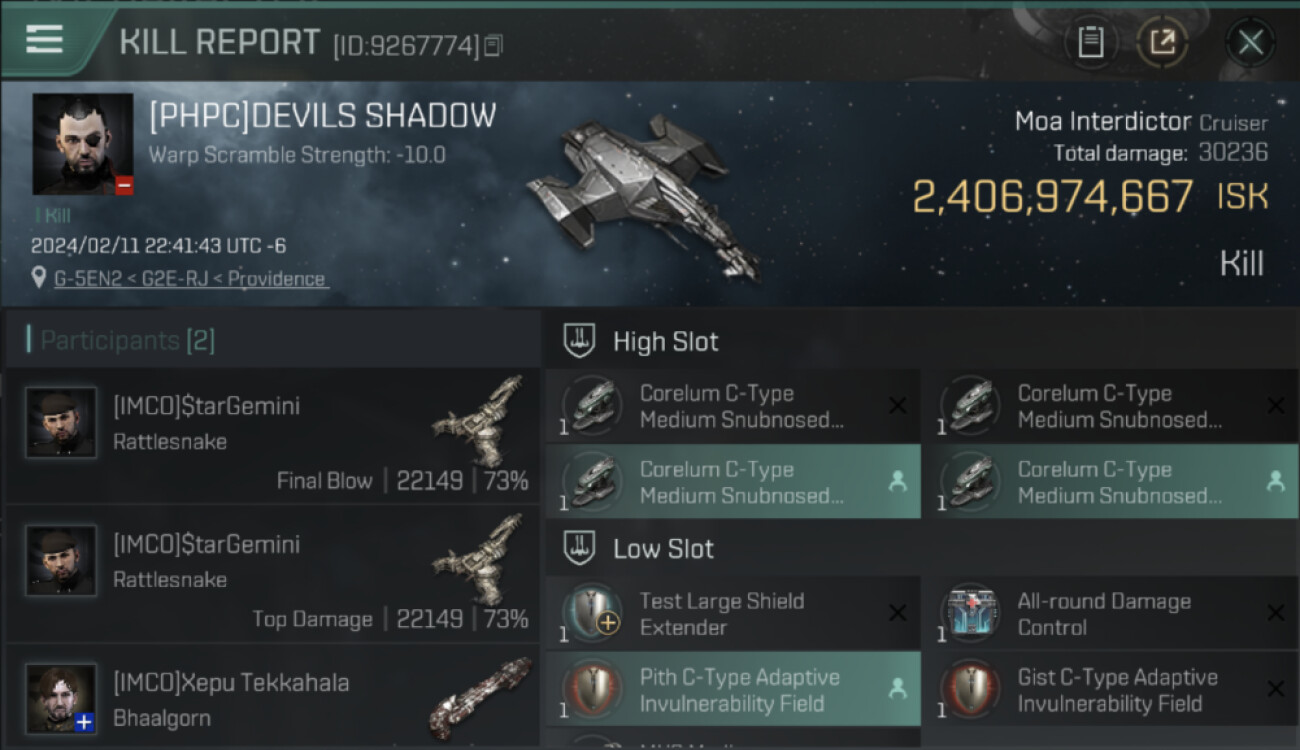Select StarGemini Final Blow participant row
The height and width of the screenshot is (750, 1300).
pyautogui.click(x=273, y=436)
